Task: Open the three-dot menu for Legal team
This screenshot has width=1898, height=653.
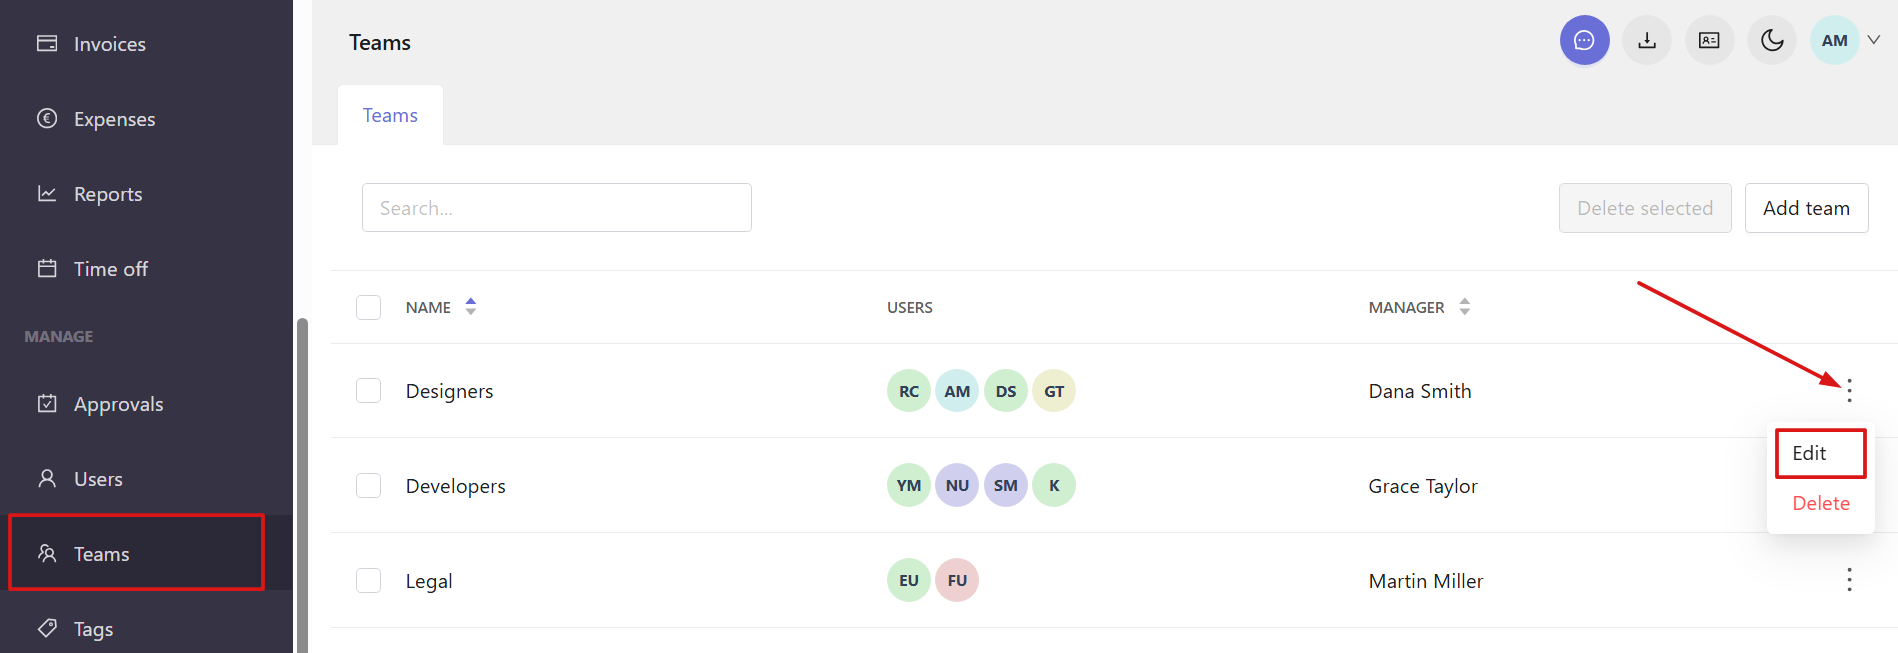Action: pos(1849,580)
